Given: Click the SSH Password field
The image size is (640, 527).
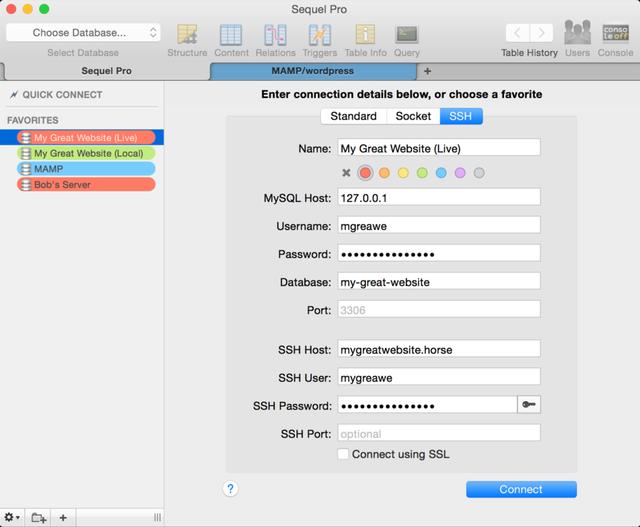Looking at the screenshot, I should (x=427, y=405).
